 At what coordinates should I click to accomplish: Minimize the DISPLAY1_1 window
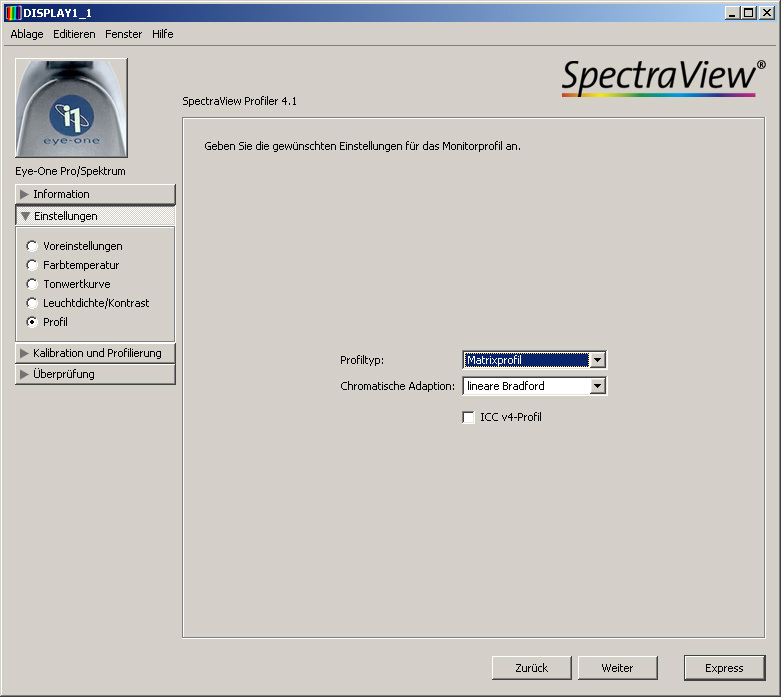[x=732, y=13]
